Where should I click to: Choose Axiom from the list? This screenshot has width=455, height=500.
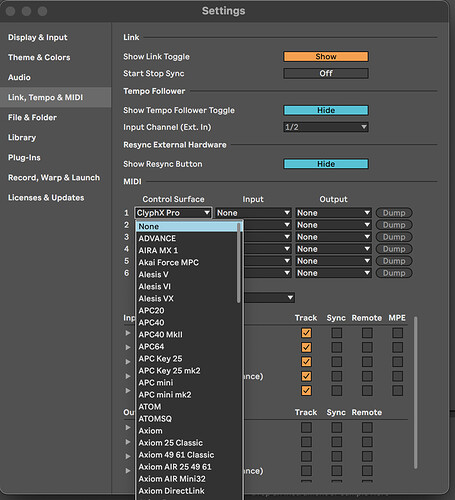pyautogui.click(x=187, y=431)
